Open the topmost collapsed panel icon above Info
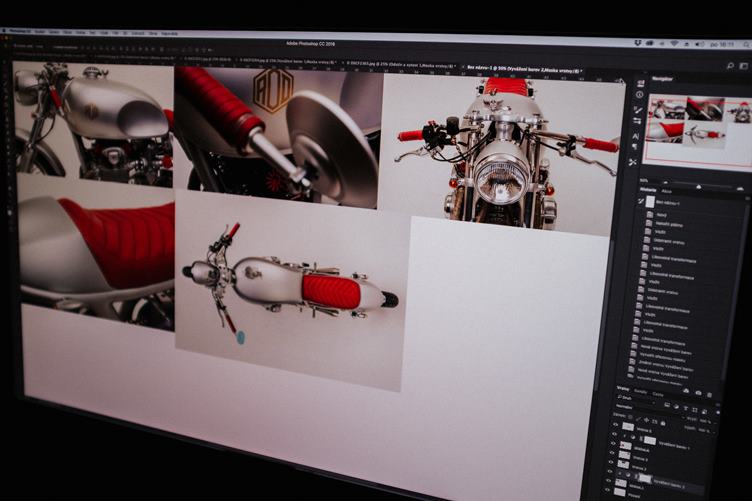This screenshot has height=501, width=752. coord(641,84)
